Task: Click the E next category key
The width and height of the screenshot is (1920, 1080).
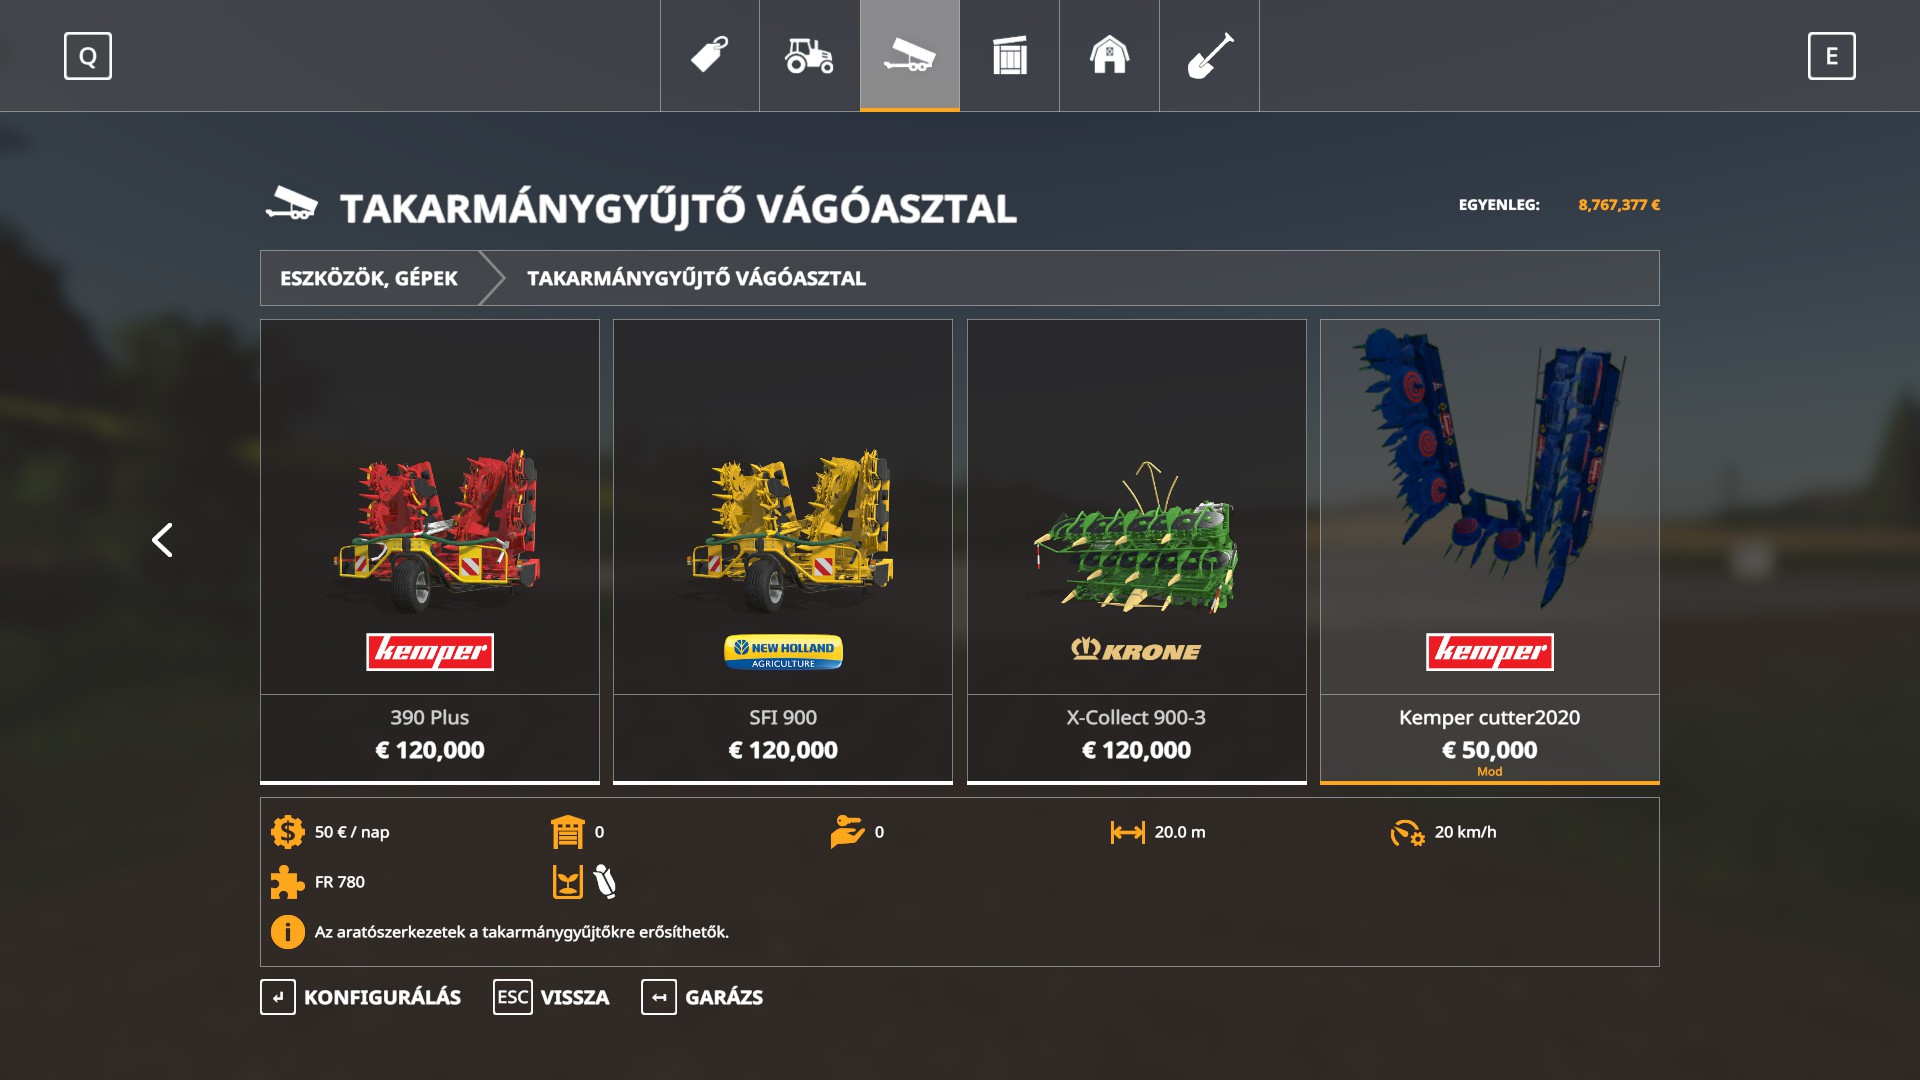Action: click(x=1832, y=56)
